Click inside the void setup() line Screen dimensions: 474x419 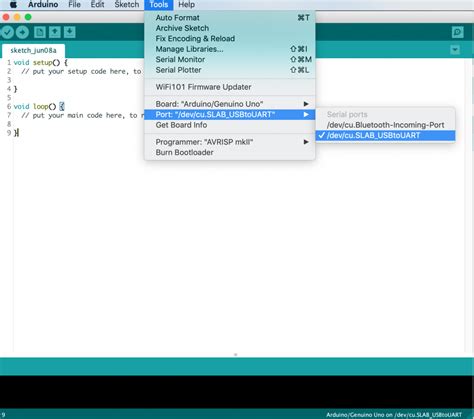coord(40,62)
